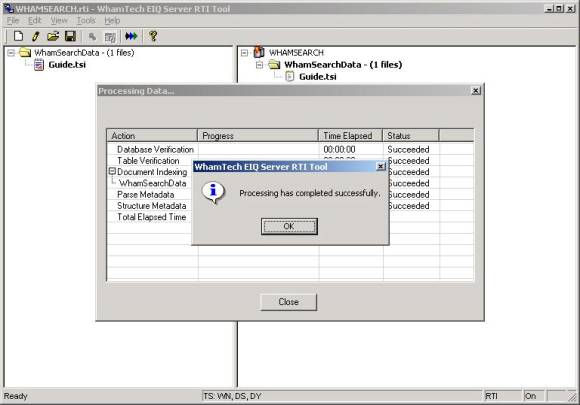
Task: Click the Save floppy disk toolbar icon
Action: 70,36
